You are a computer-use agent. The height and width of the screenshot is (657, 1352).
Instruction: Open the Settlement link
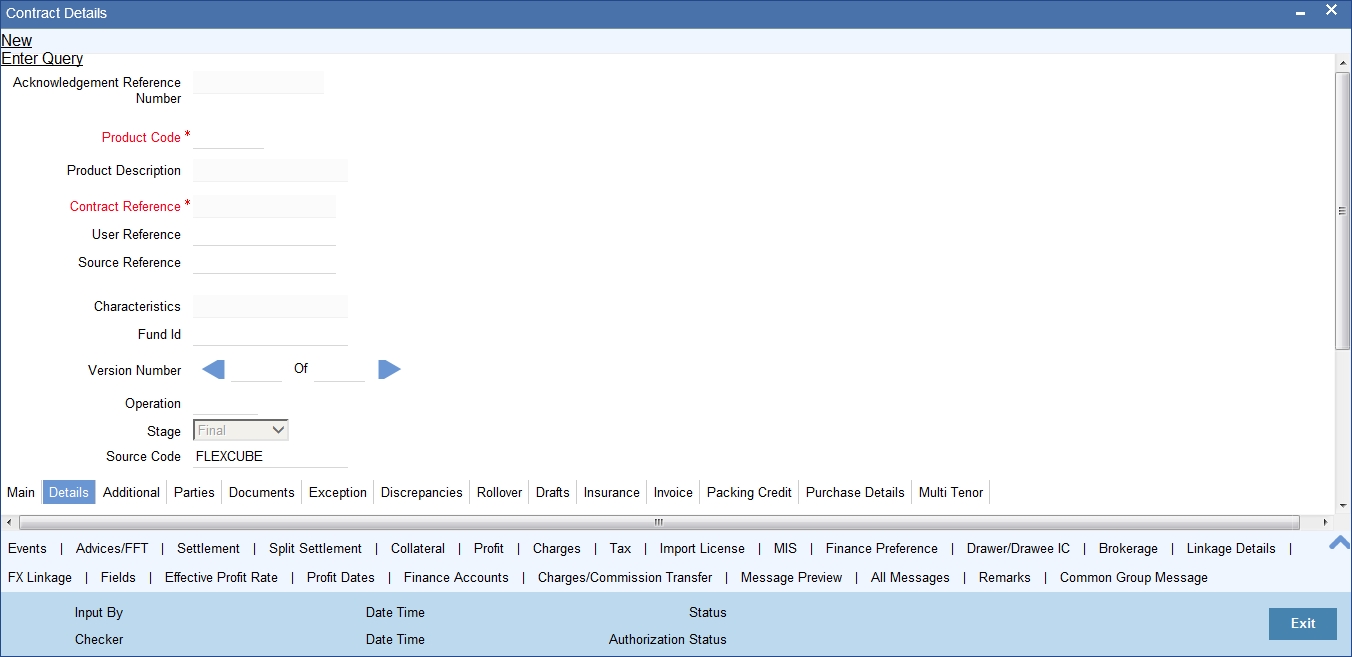point(208,548)
